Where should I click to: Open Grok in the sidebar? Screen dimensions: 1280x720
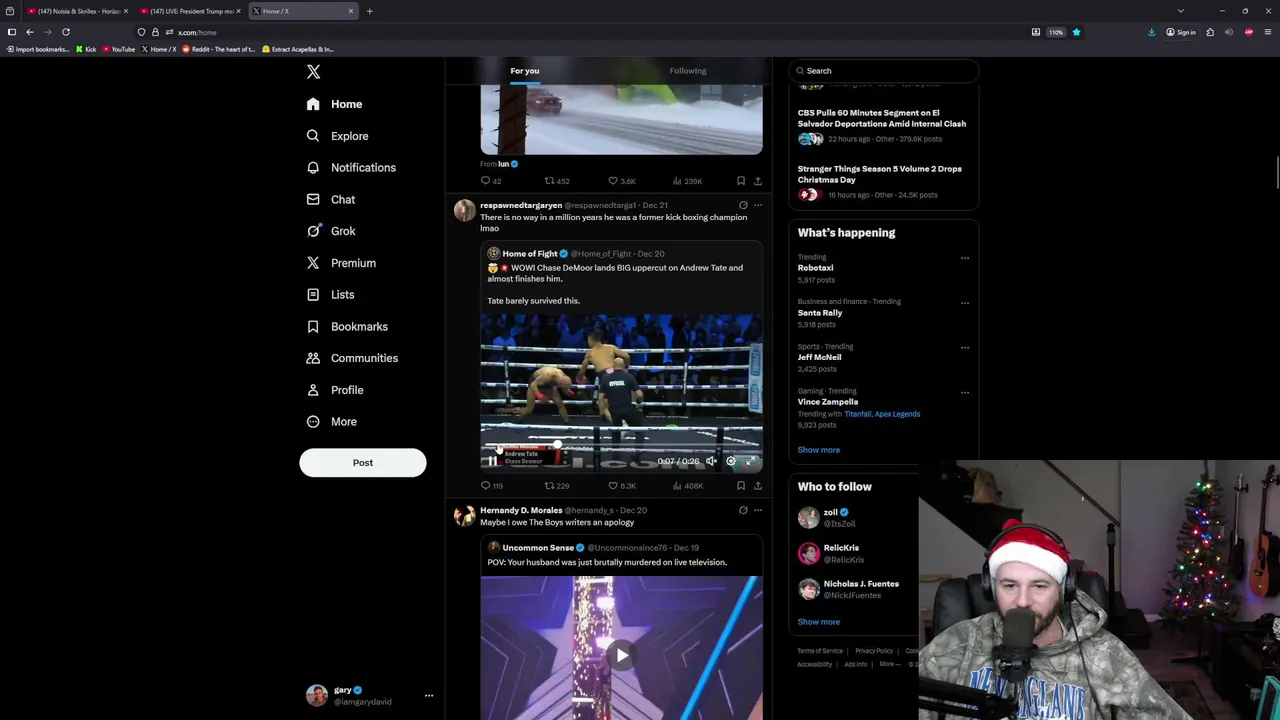331,231
